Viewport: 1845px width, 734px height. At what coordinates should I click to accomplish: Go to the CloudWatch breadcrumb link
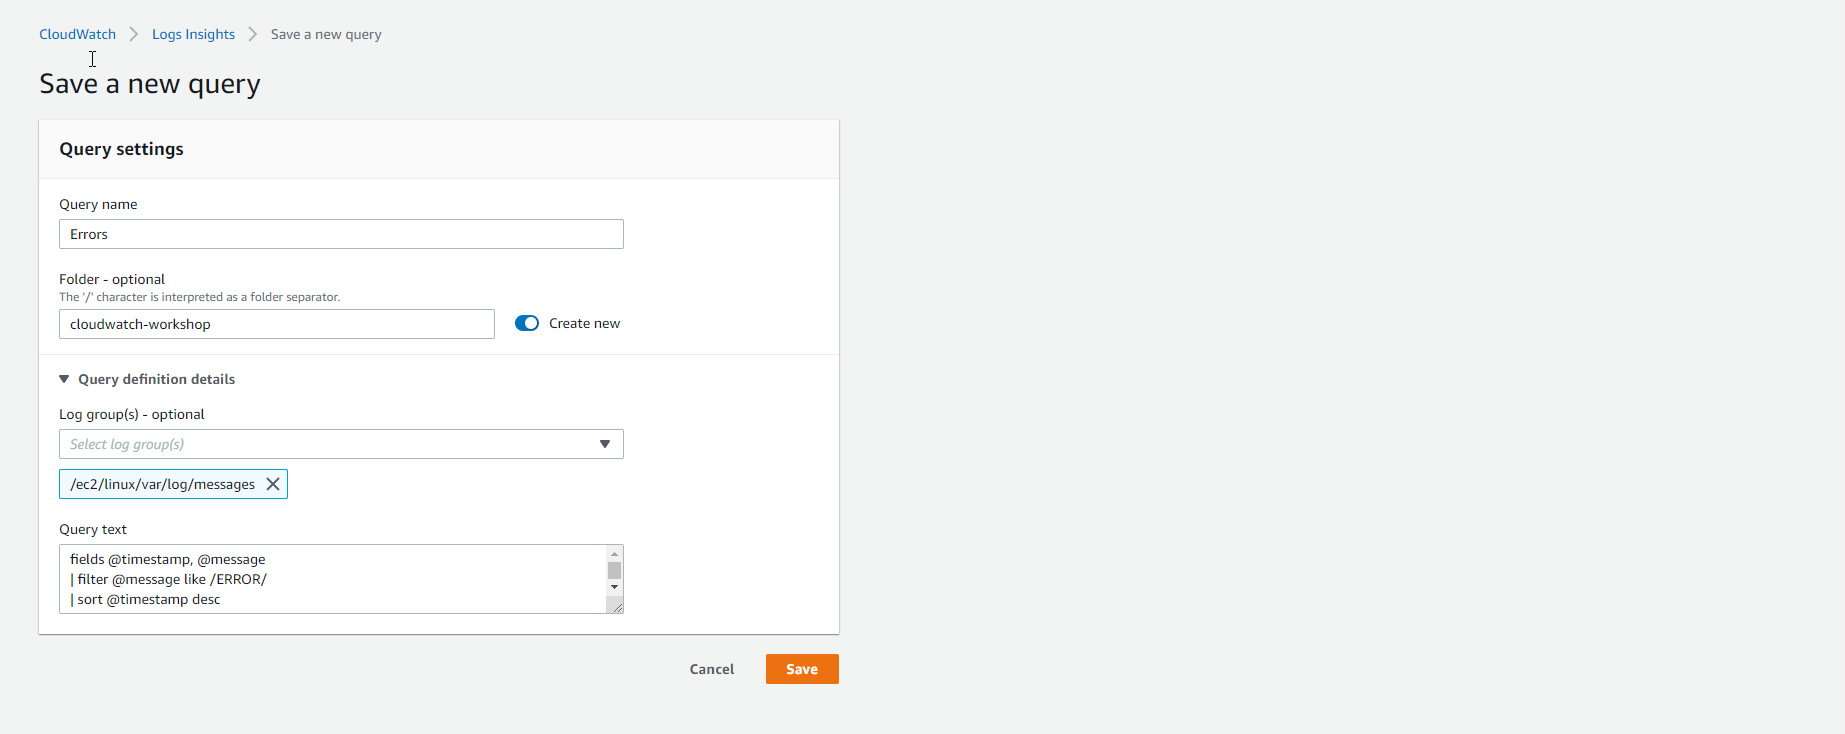click(77, 34)
